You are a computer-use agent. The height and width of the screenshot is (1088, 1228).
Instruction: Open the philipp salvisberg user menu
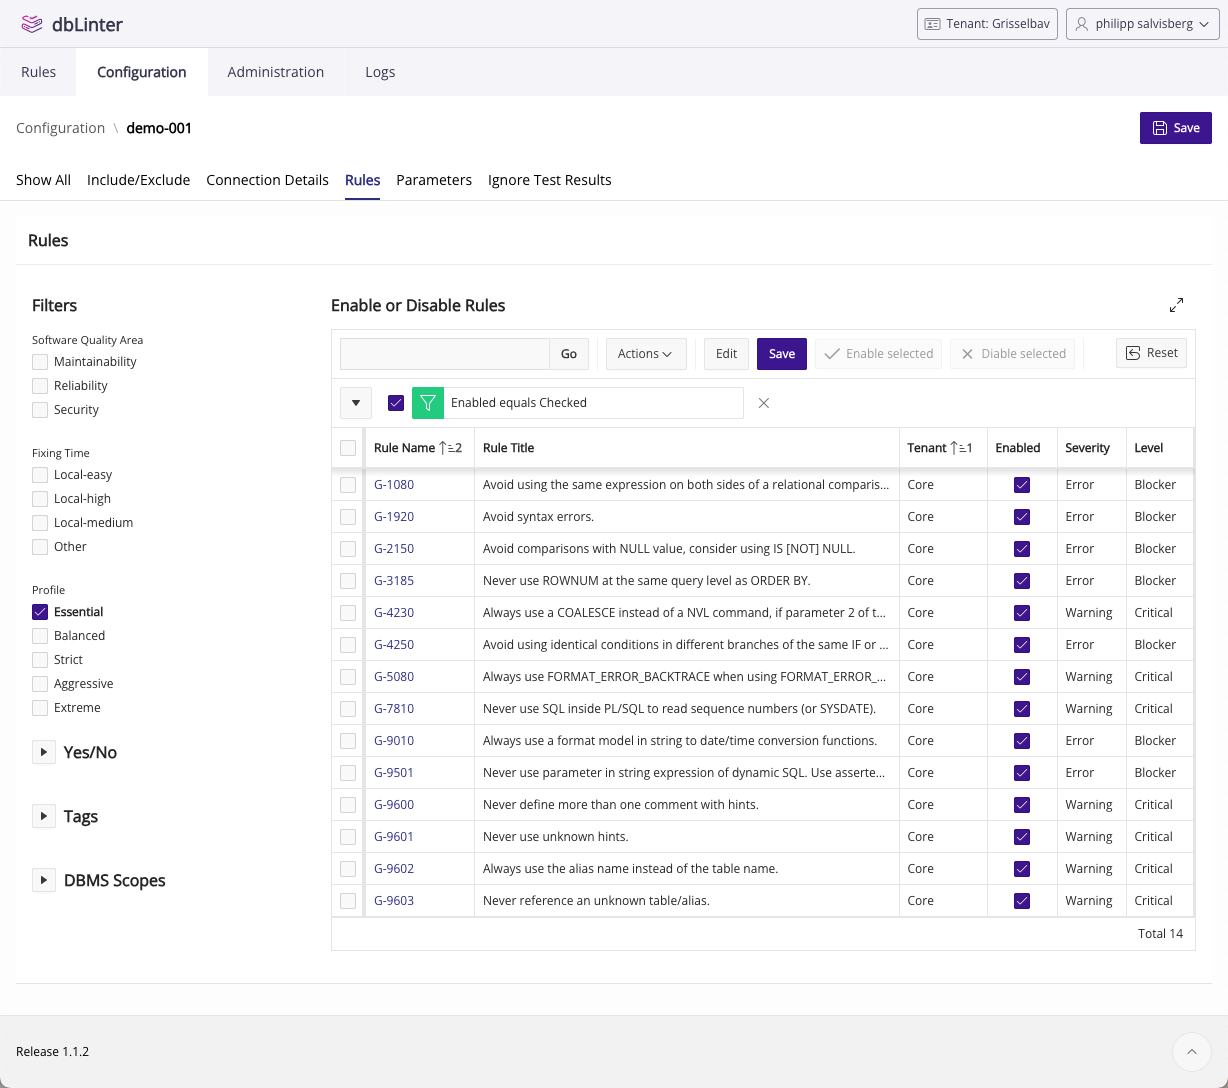pos(1144,24)
